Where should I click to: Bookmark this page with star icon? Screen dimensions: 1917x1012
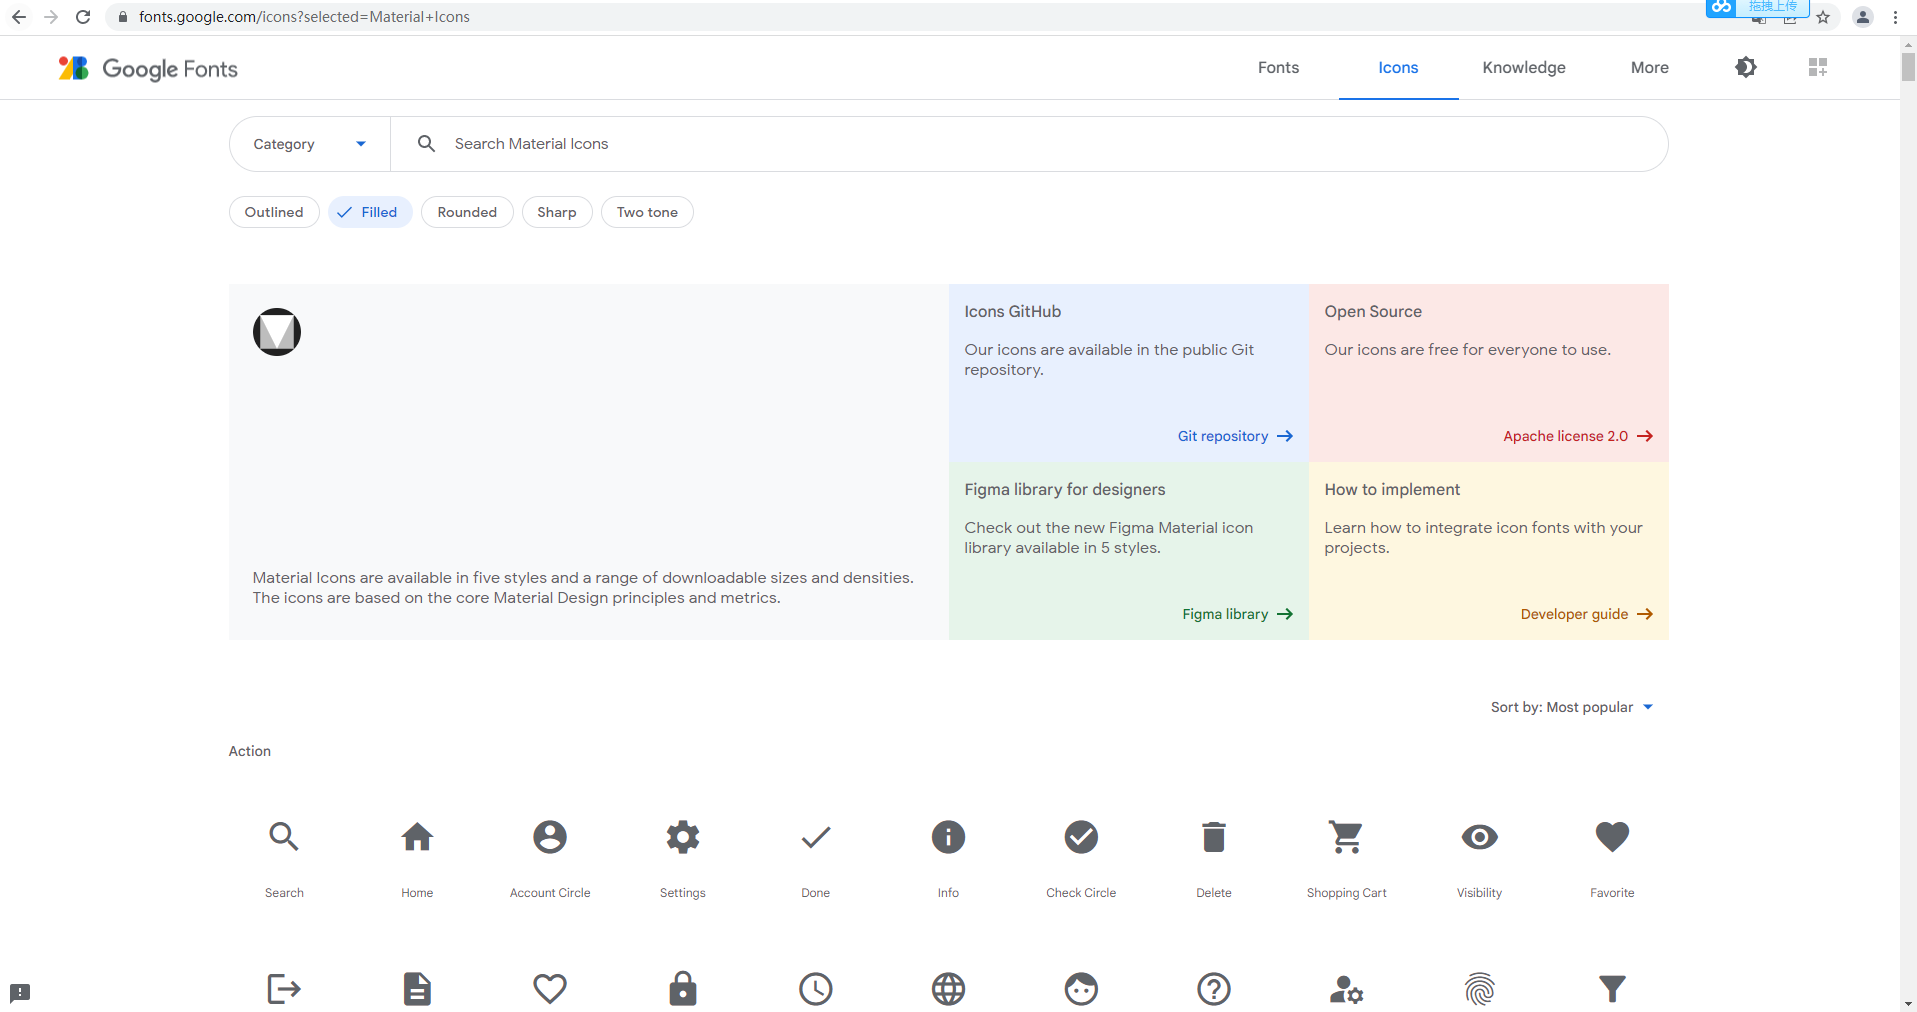1823,17
